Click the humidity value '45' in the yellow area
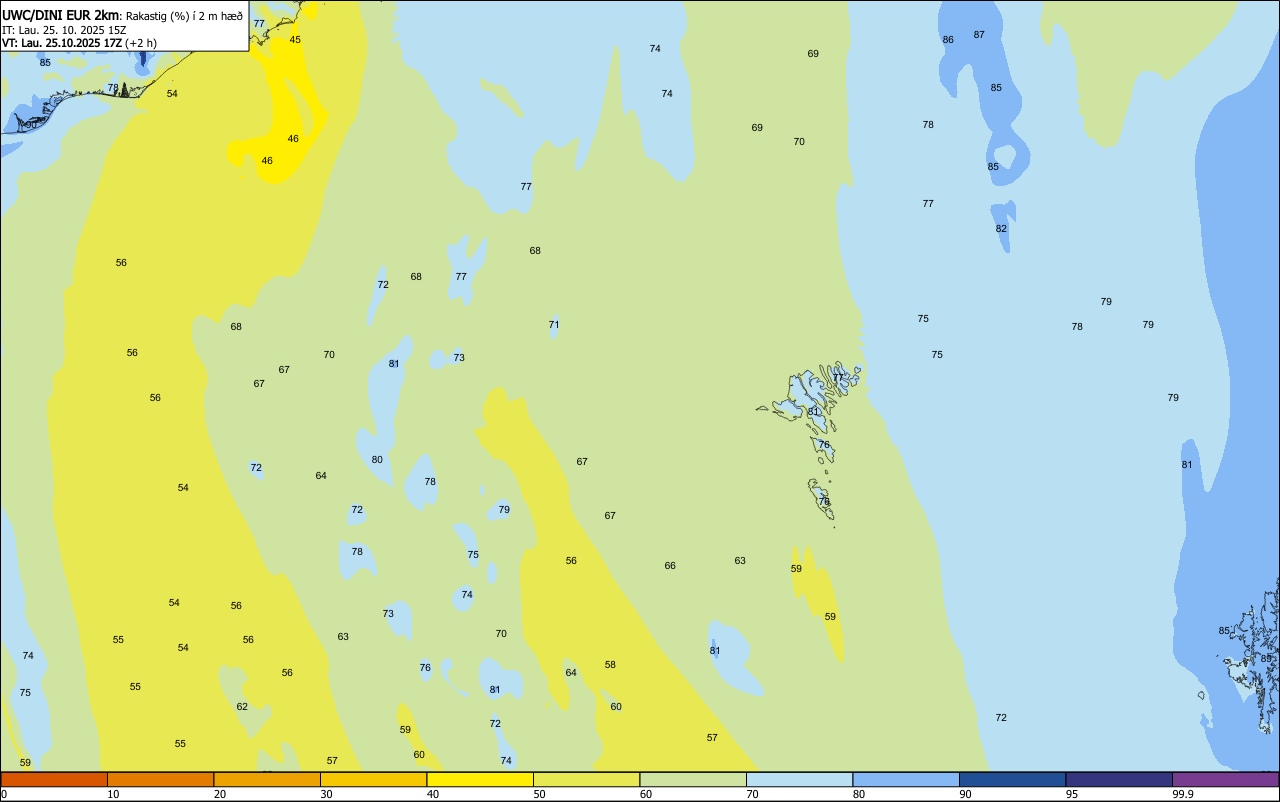The width and height of the screenshot is (1280, 802). [295, 40]
